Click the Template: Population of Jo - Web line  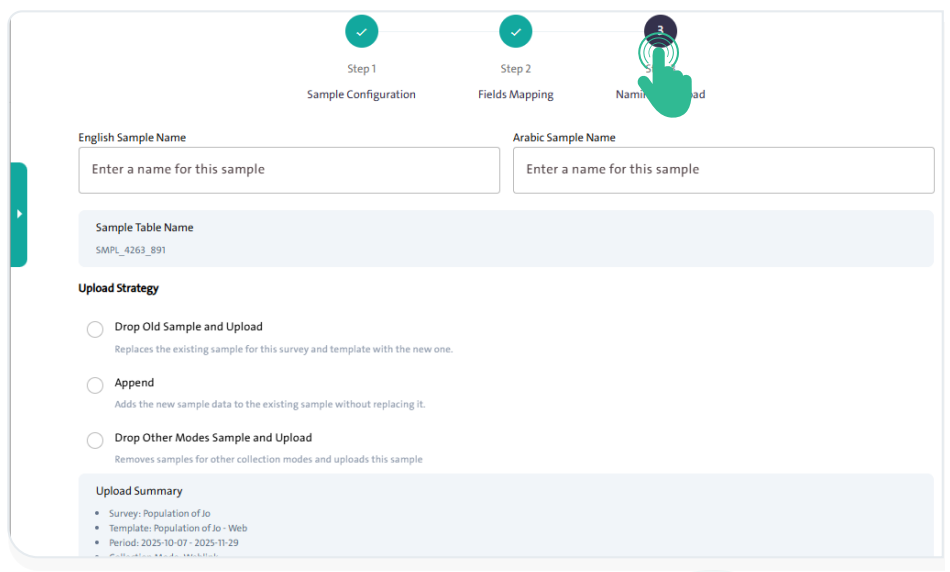tap(178, 528)
